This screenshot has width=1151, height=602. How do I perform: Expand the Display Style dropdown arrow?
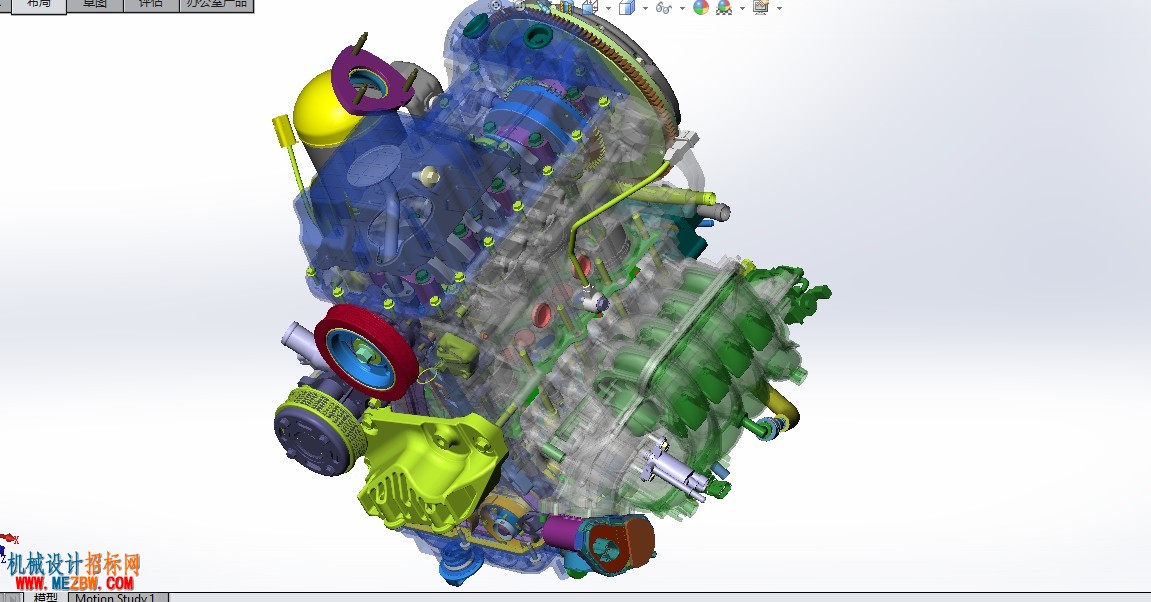click(x=645, y=9)
